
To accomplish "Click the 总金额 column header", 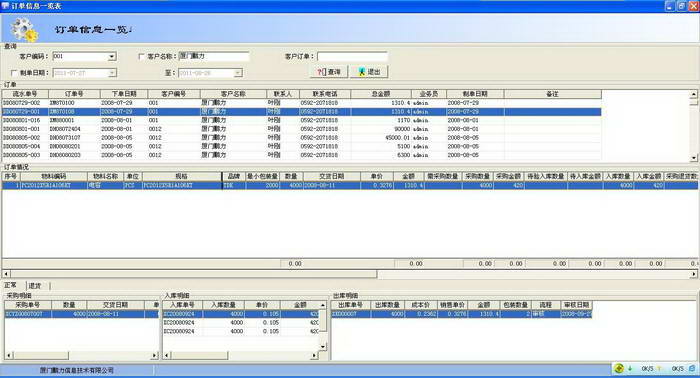I will click(x=380, y=94).
